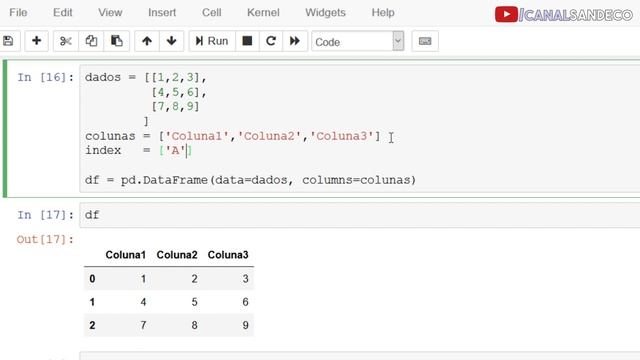Click in the In [17] cell containing df
The width and height of the screenshot is (640, 360).
coord(360,215)
